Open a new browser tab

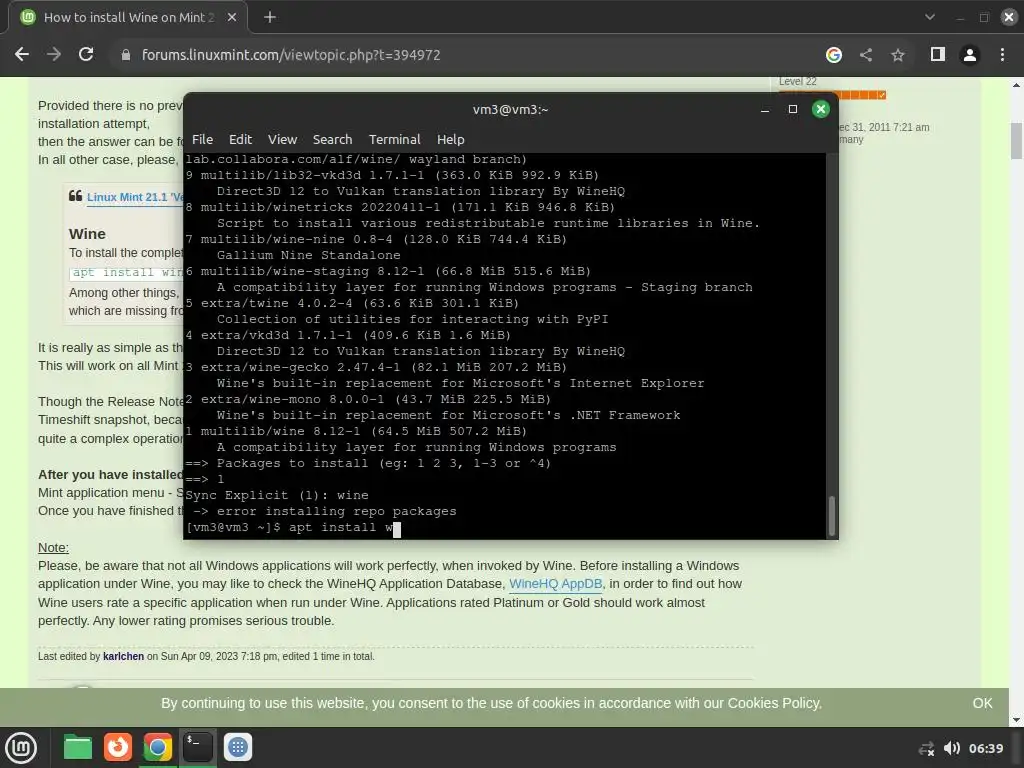270,18
